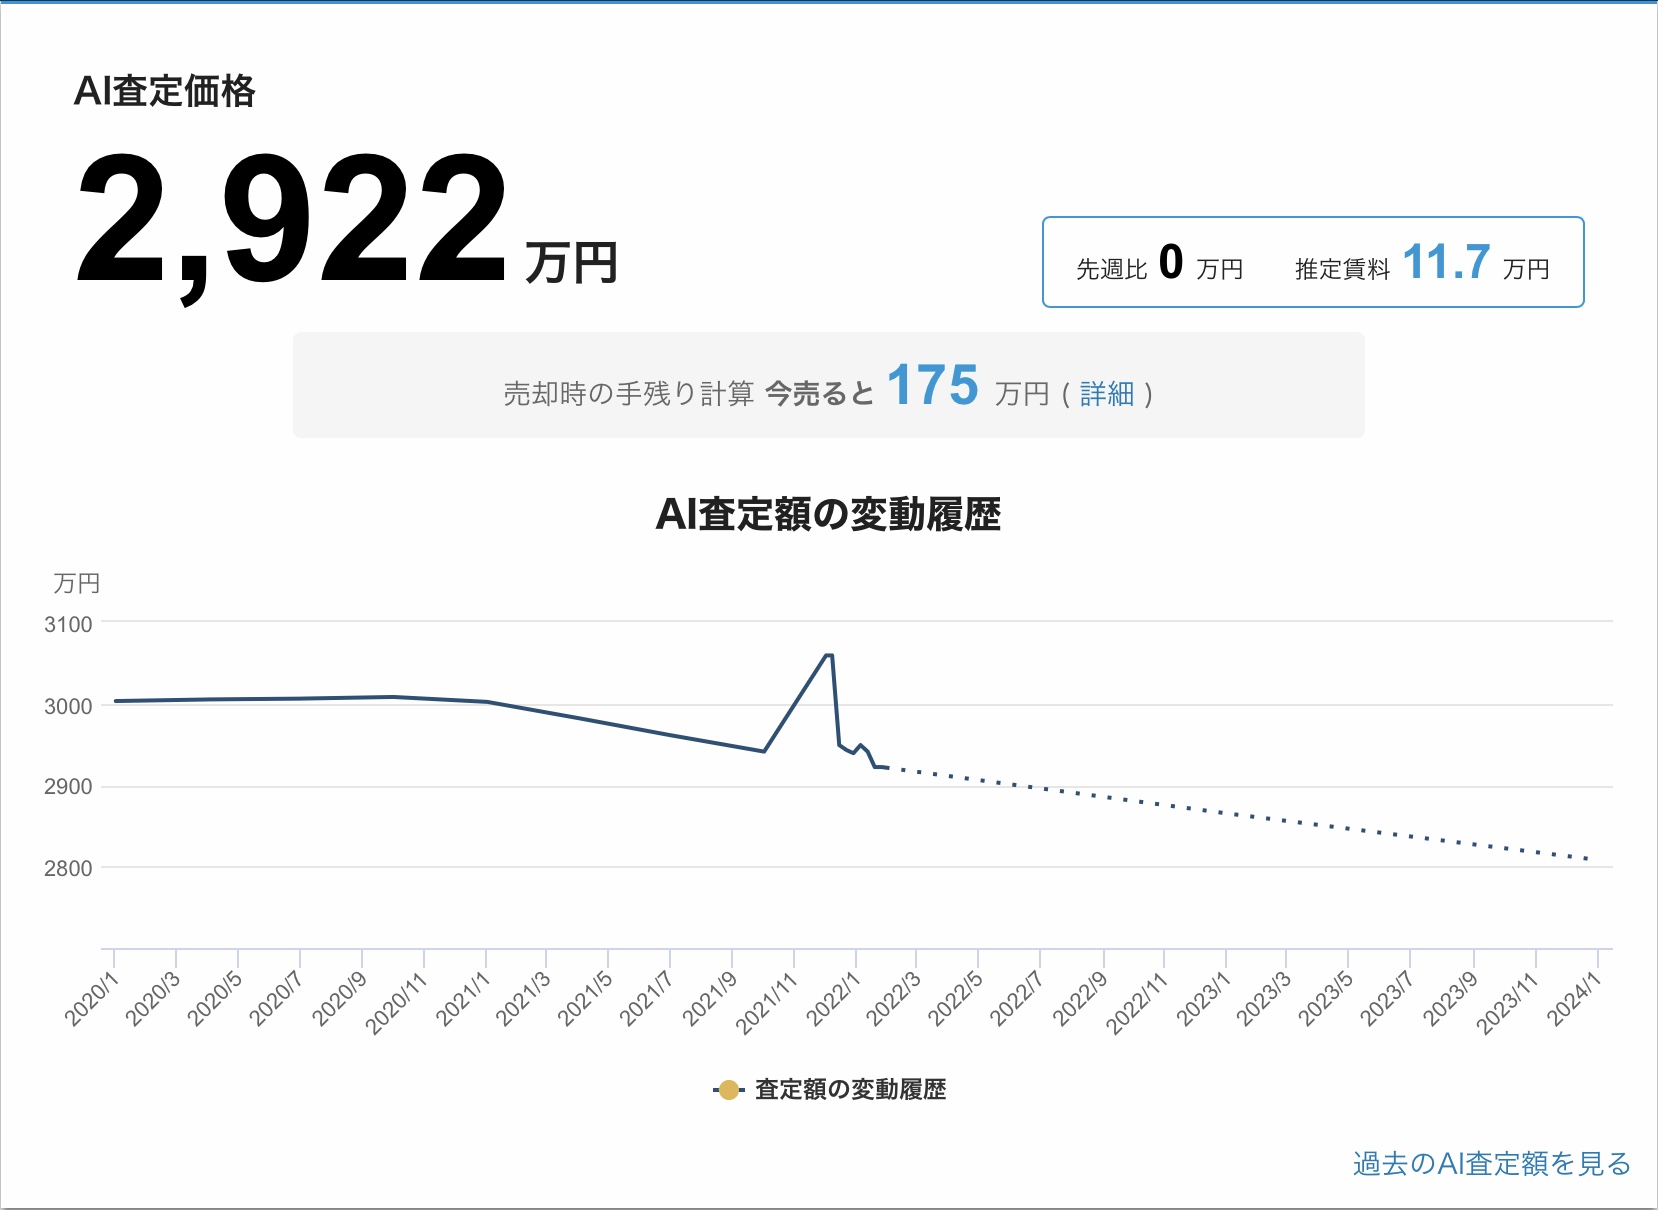Click the 2021/11 x-axis label
Viewport: 1658px width, 1210px height.
(x=767, y=1002)
